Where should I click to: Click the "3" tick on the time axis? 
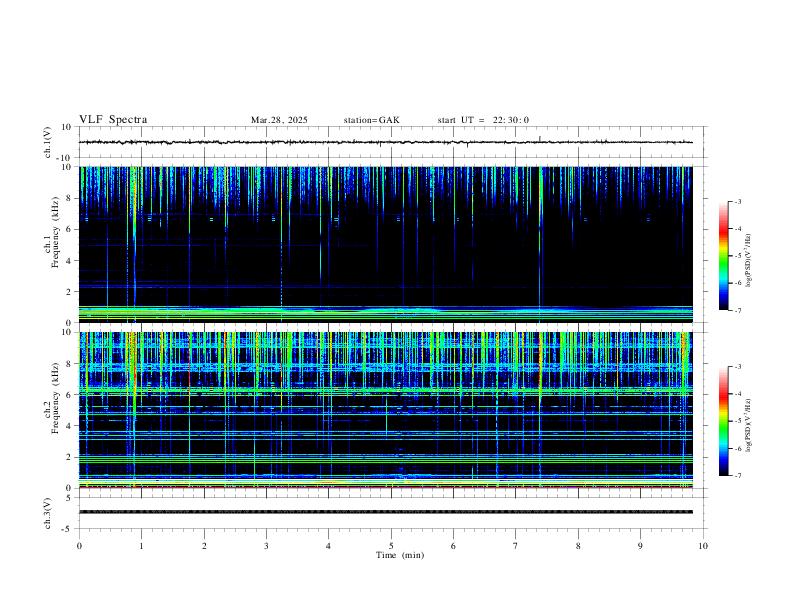266,546
